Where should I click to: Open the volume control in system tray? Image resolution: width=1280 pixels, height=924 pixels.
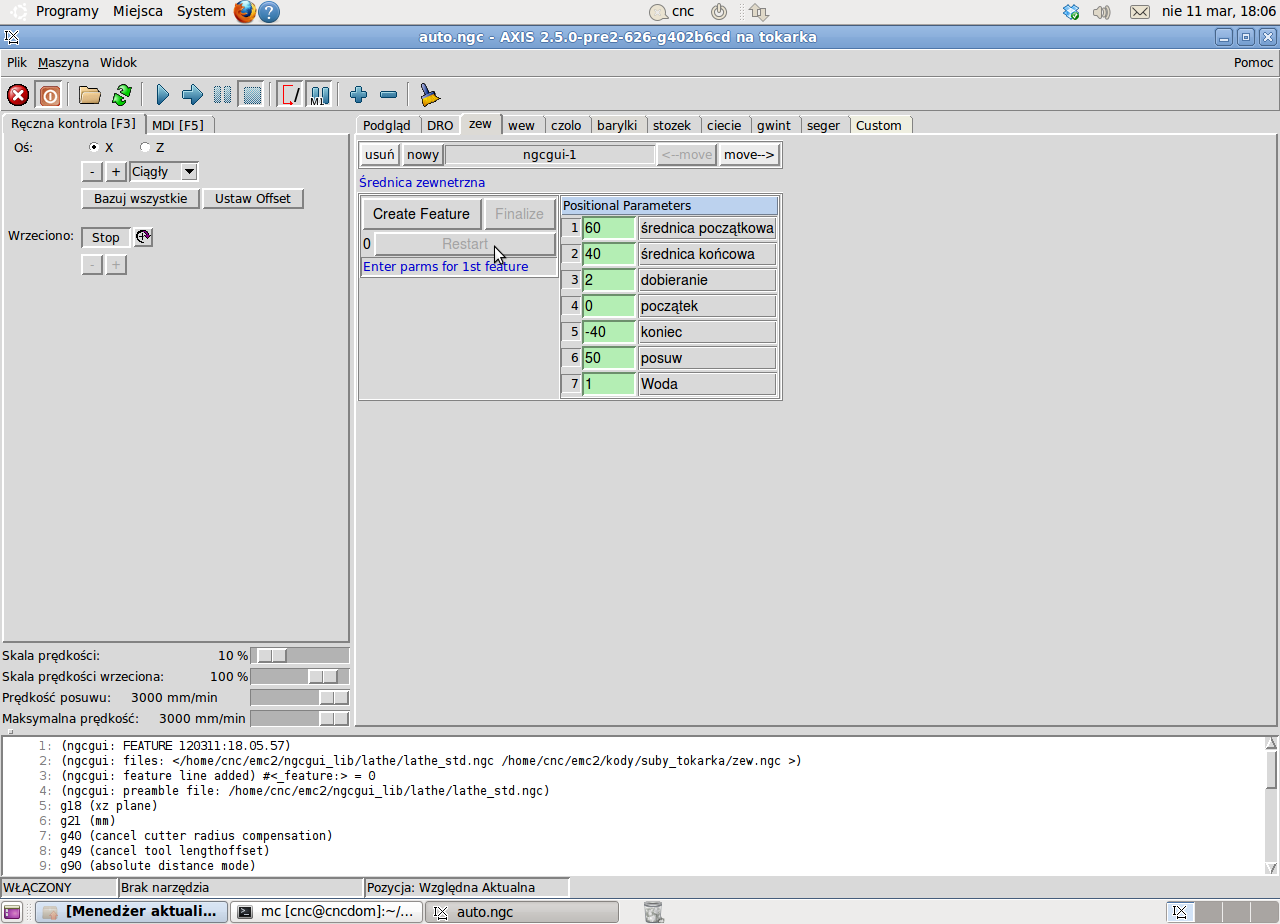click(x=1102, y=12)
